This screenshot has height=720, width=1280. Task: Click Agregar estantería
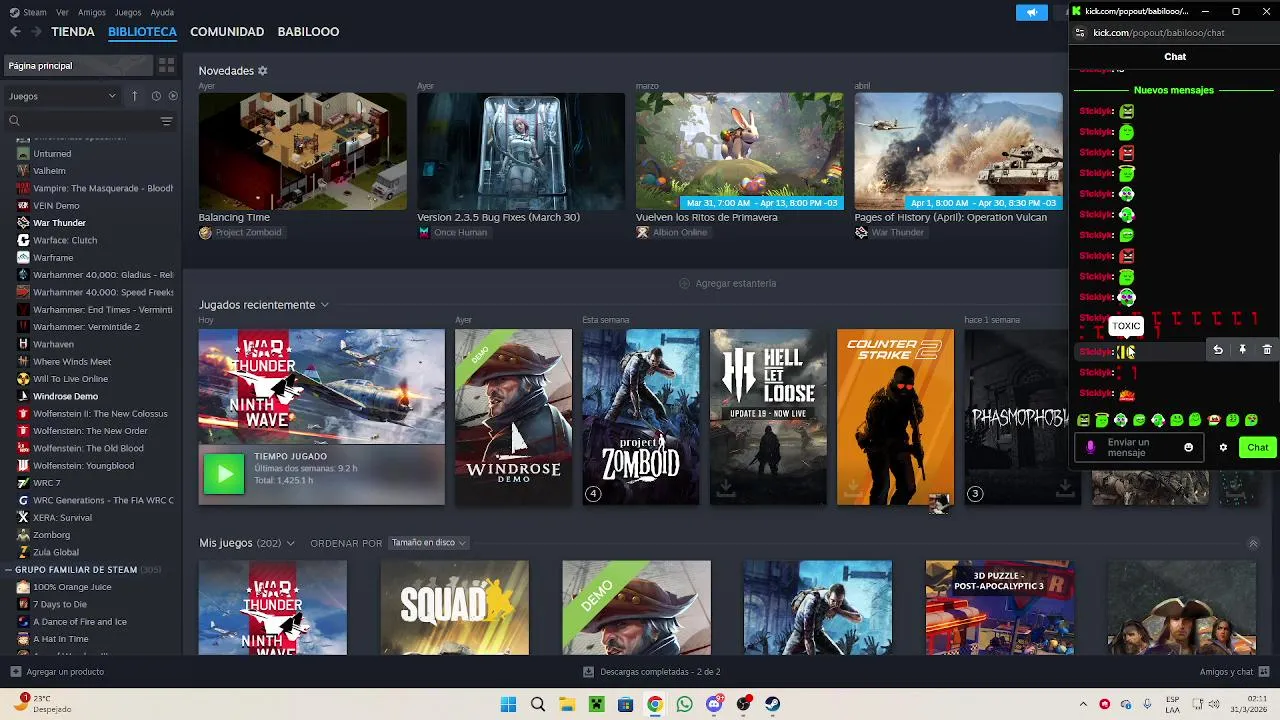pyautogui.click(x=727, y=283)
